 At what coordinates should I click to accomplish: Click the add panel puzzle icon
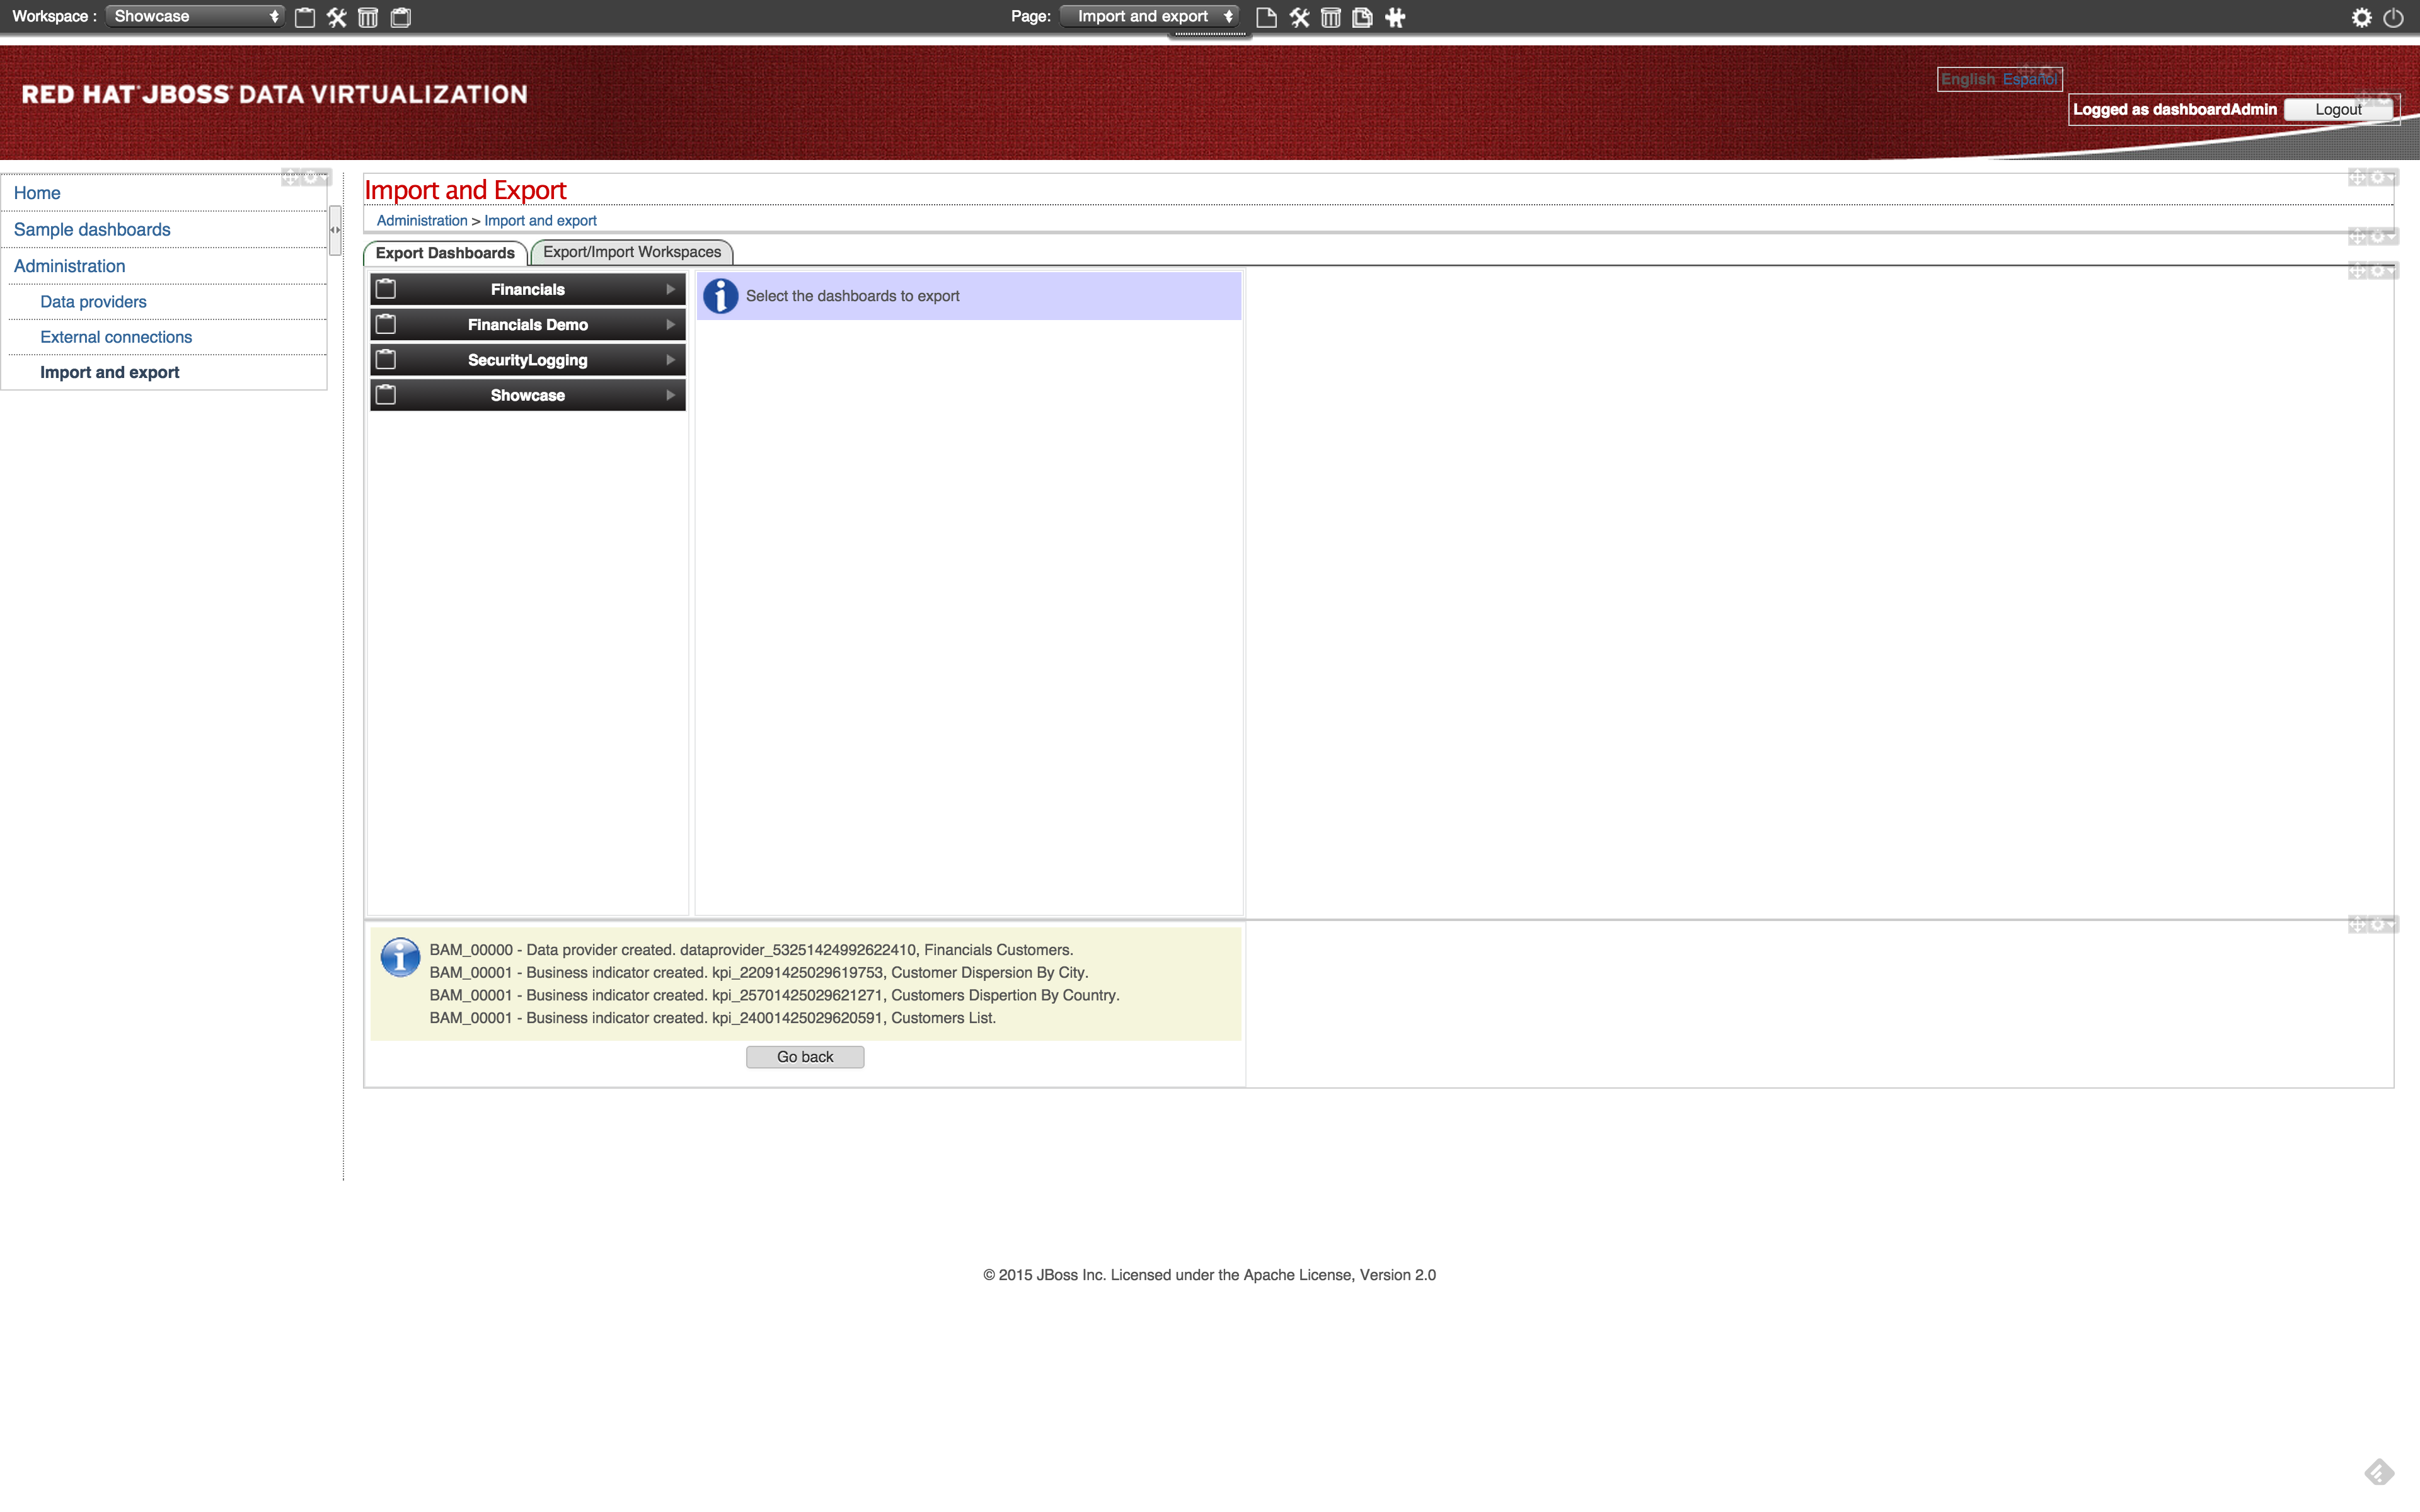coord(1395,17)
